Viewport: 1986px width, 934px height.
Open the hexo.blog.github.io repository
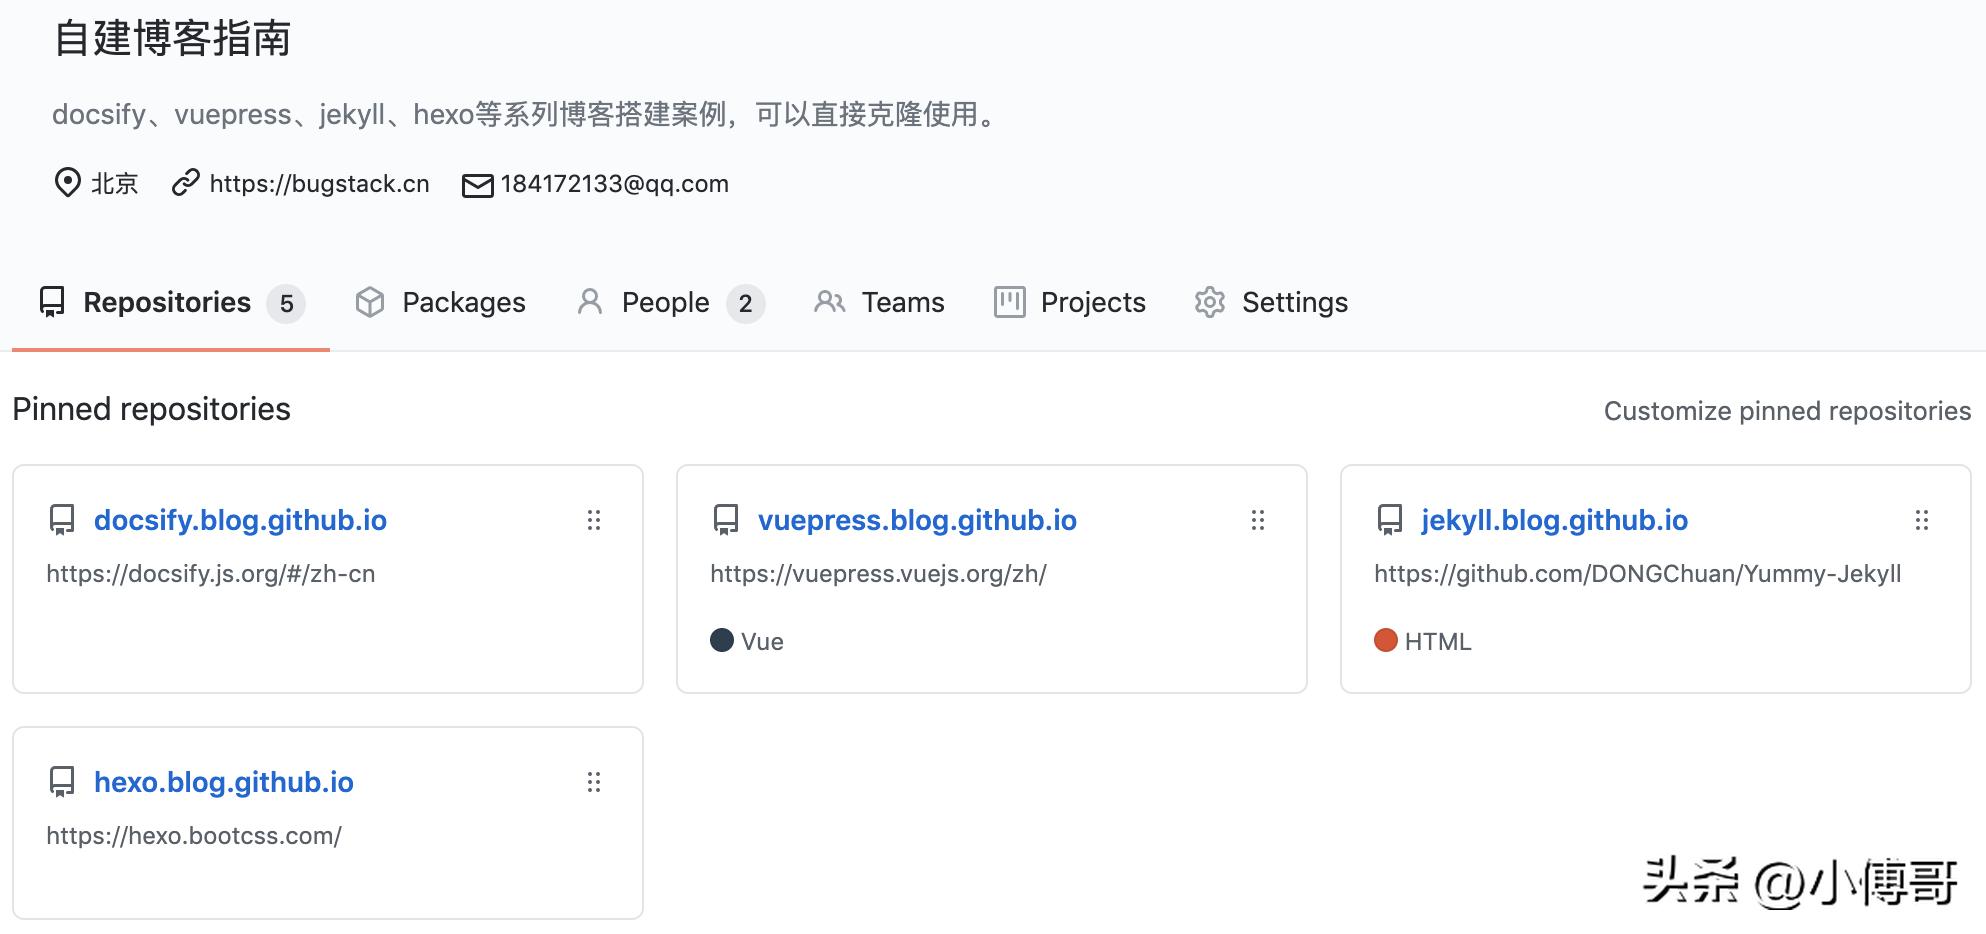pos(224,782)
